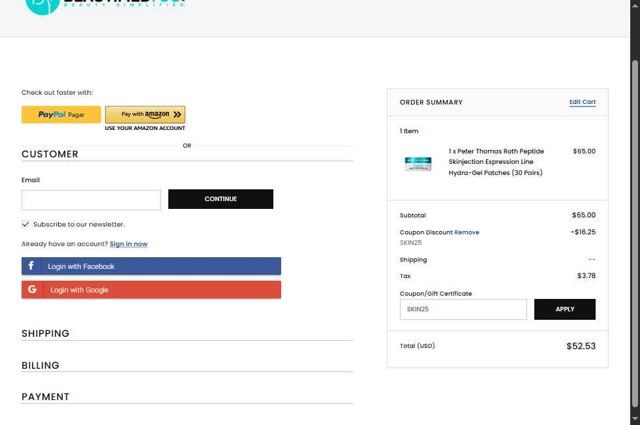
Task: Choose Pay with Amazon button
Action: [x=145, y=114]
